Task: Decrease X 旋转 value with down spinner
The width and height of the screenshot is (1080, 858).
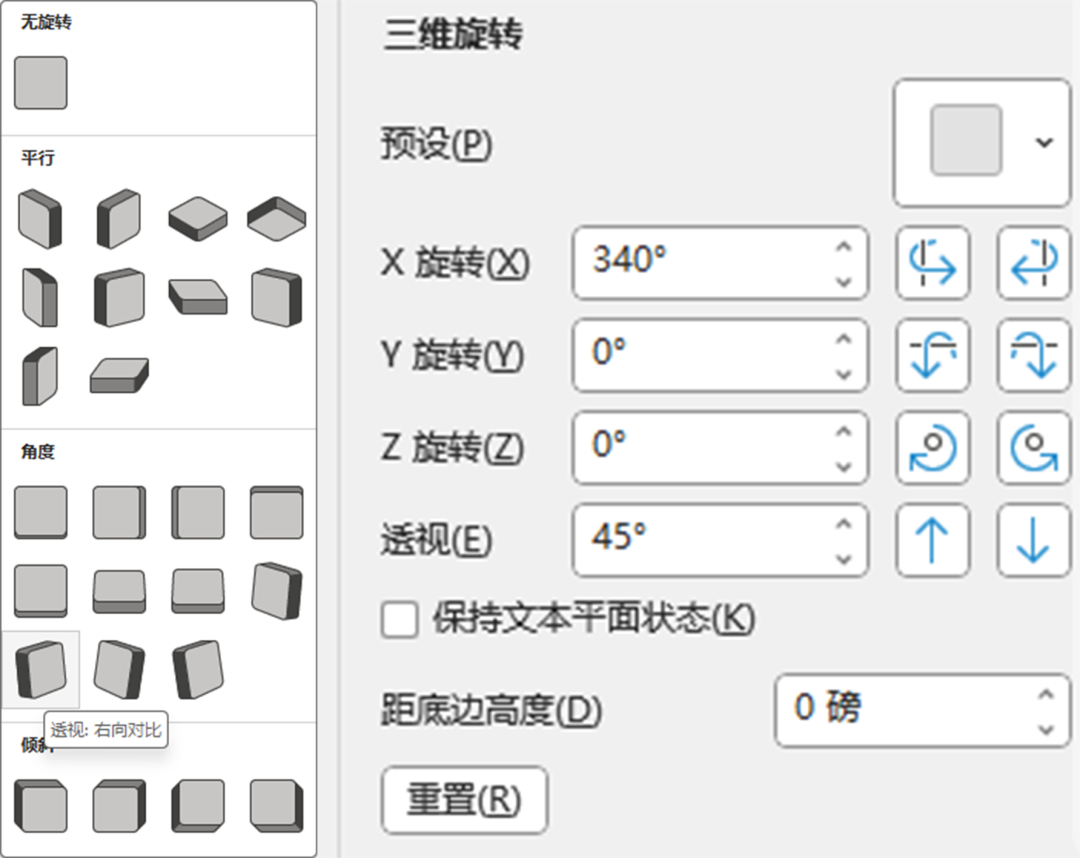Action: [x=844, y=281]
